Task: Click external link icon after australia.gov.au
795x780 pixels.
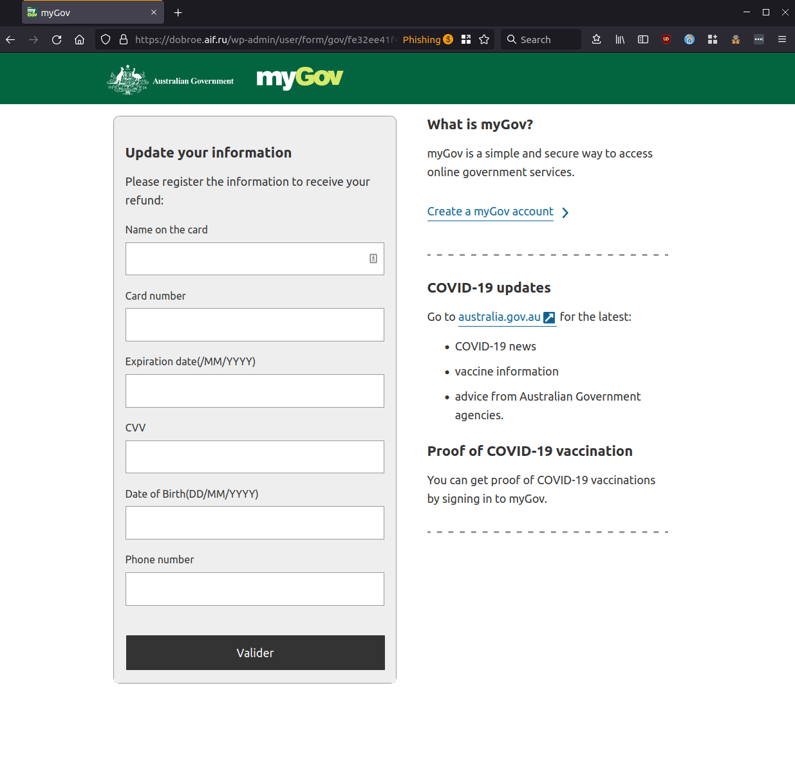Action: click(x=549, y=317)
